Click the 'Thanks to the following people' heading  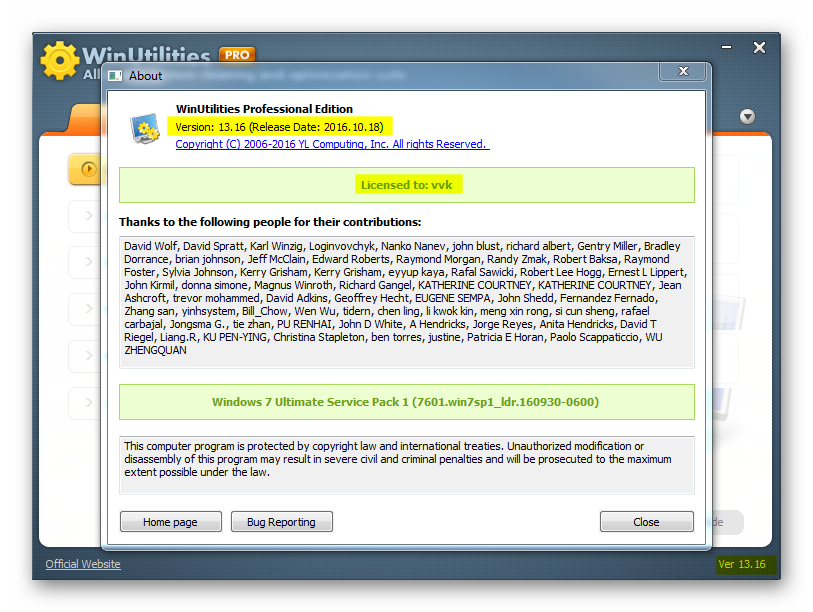[270, 222]
